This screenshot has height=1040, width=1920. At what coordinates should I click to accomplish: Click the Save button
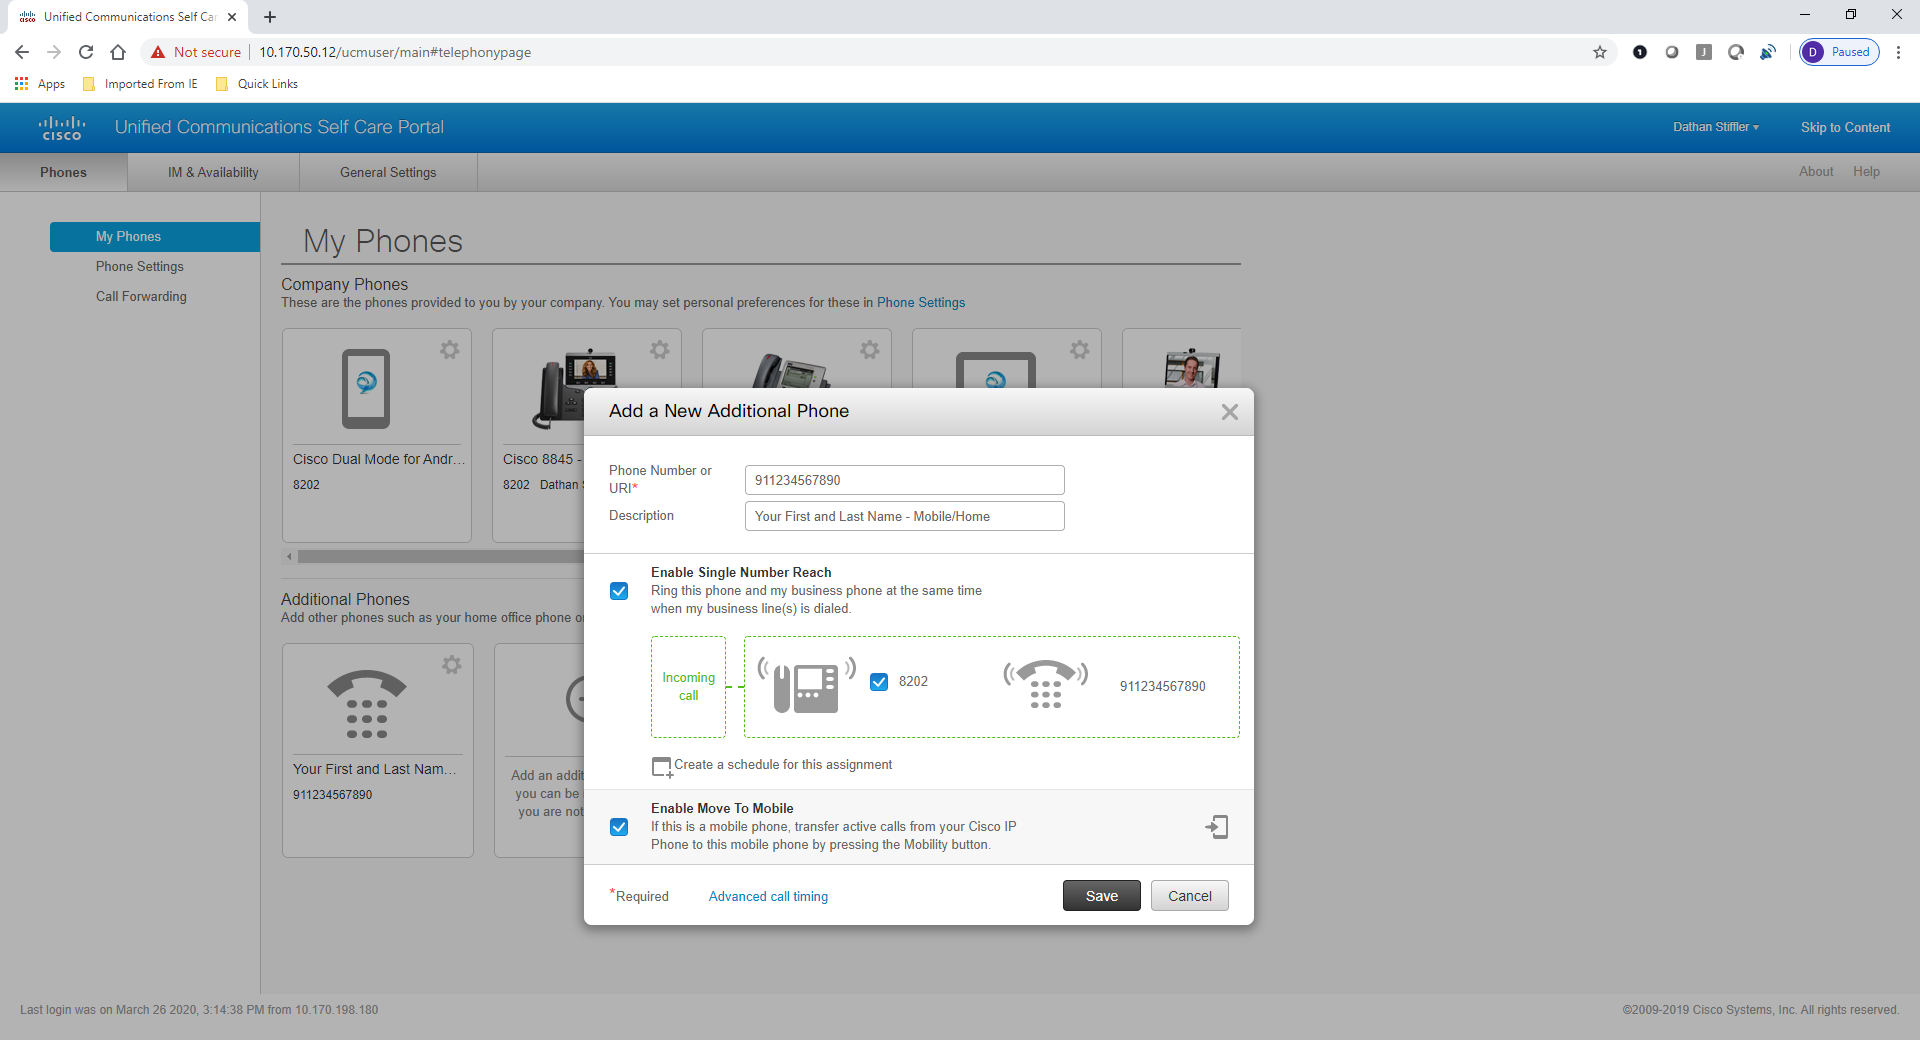click(1102, 896)
